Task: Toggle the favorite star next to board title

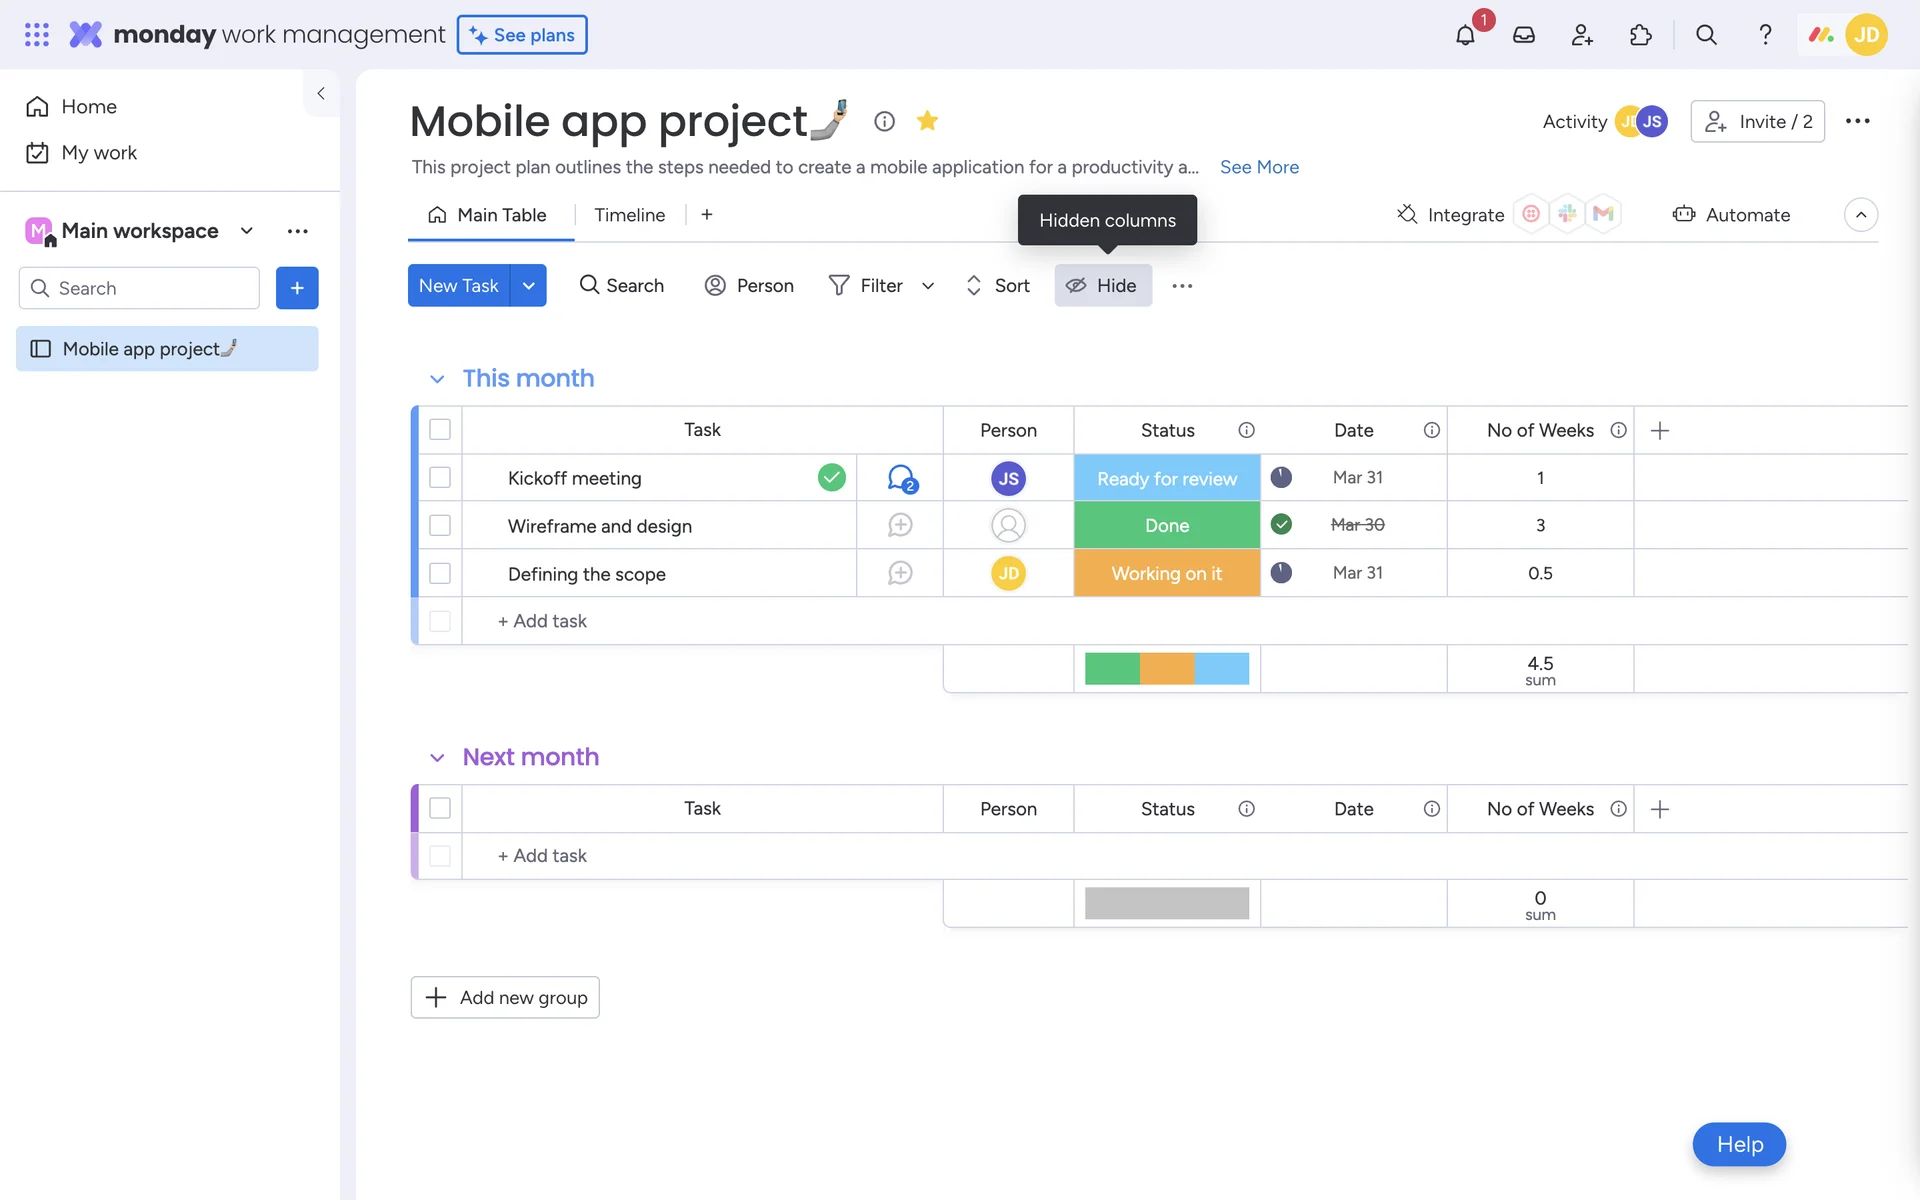Action: 927,121
